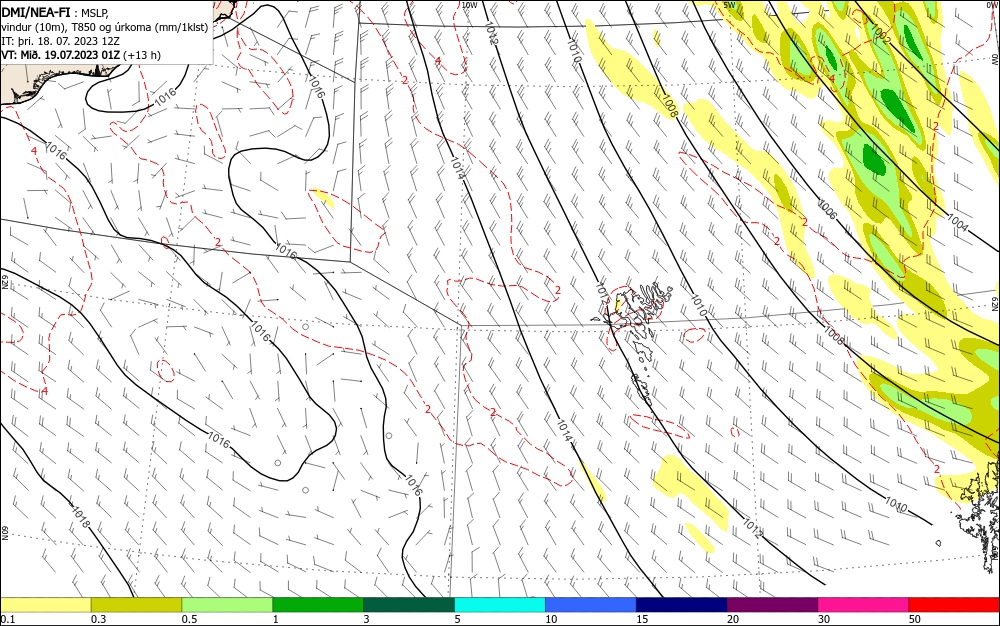This screenshot has width=1000, height=626.
Task: Click the 'IT: þri. 18. 07. 2023 12Z' line
Action: [61, 41]
